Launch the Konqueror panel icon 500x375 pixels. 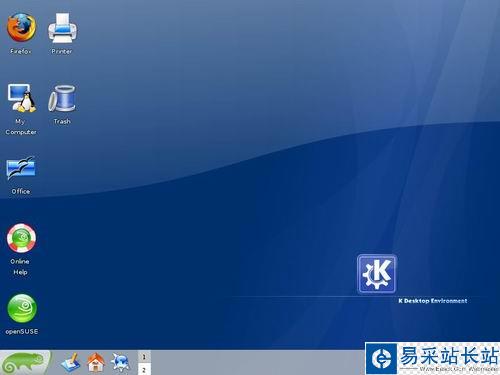pos(120,362)
